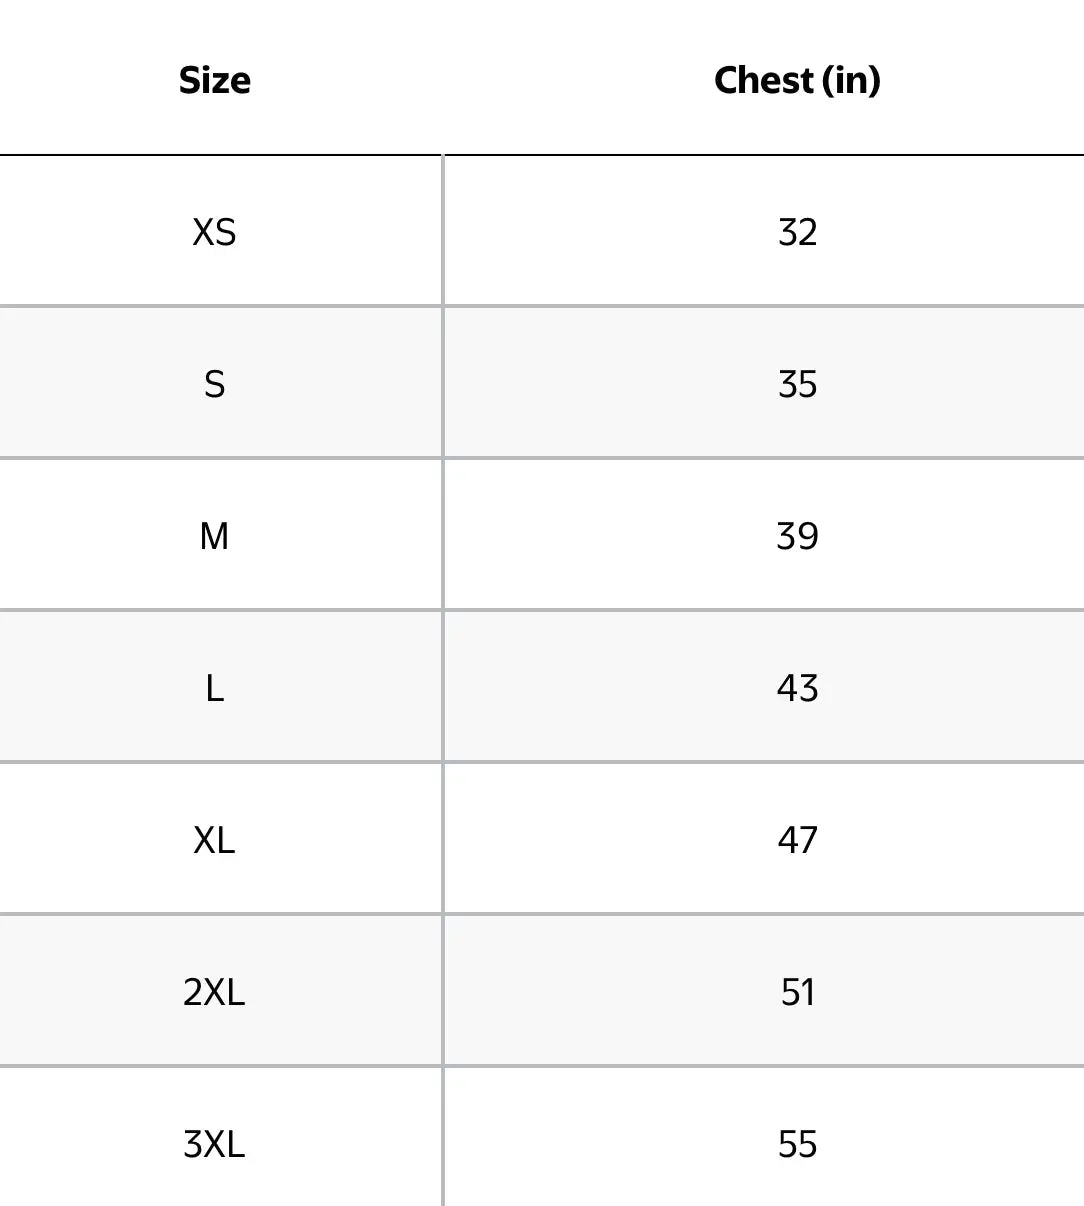The height and width of the screenshot is (1206, 1084).
Task: Select the chest measurement 39
Action: tap(797, 536)
